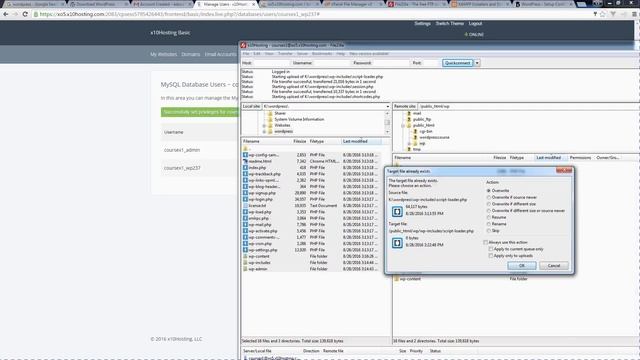Select the wordpresscourse folder in remote tree
Viewport: 640px width, 360px height.
tap(434, 138)
